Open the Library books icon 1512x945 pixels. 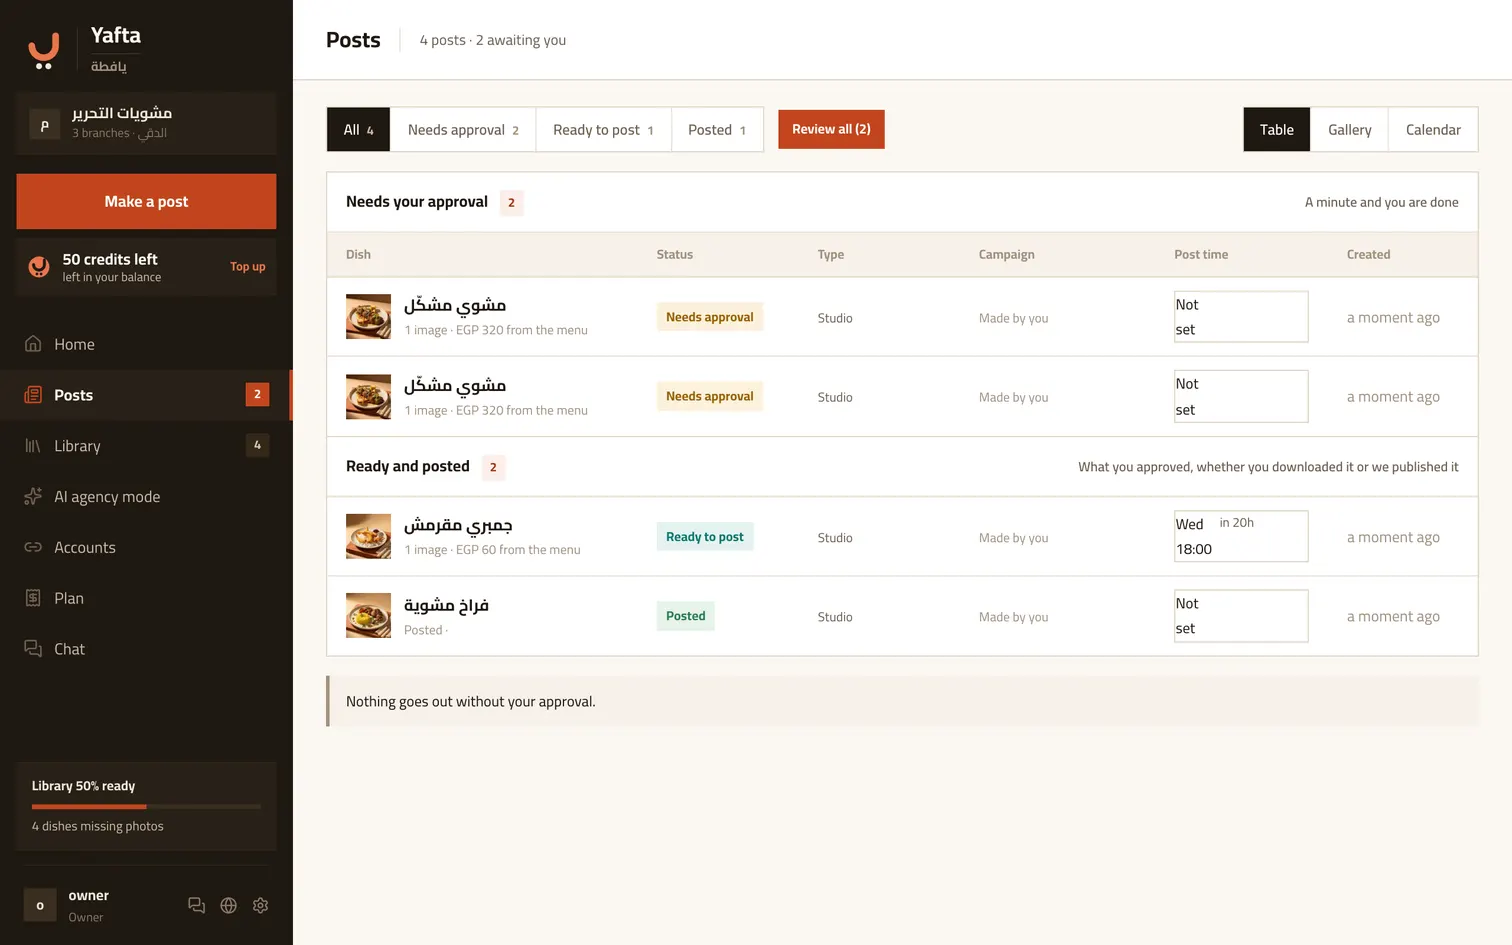pyautogui.click(x=33, y=446)
